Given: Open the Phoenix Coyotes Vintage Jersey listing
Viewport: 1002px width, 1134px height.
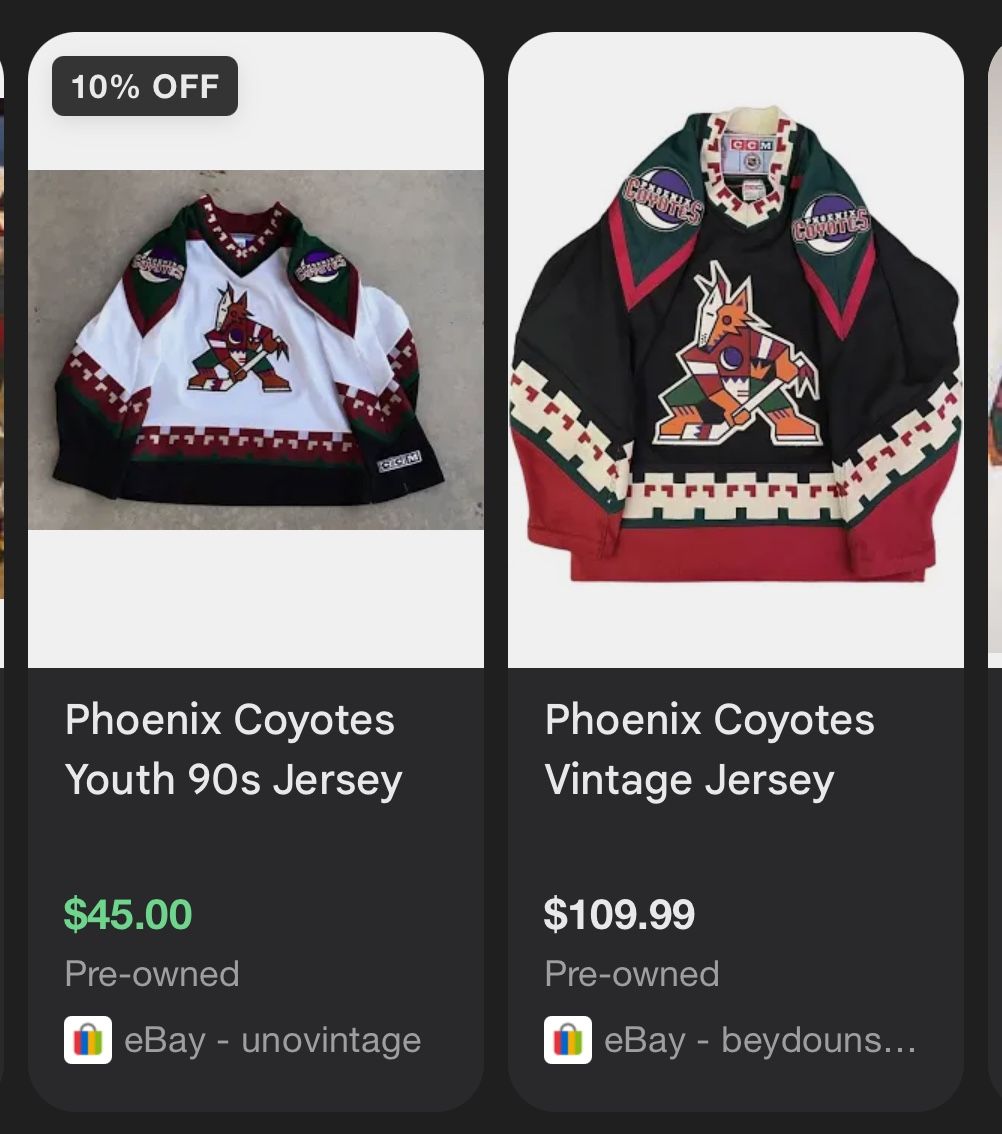Looking at the screenshot, I should (x=710, y=749).
